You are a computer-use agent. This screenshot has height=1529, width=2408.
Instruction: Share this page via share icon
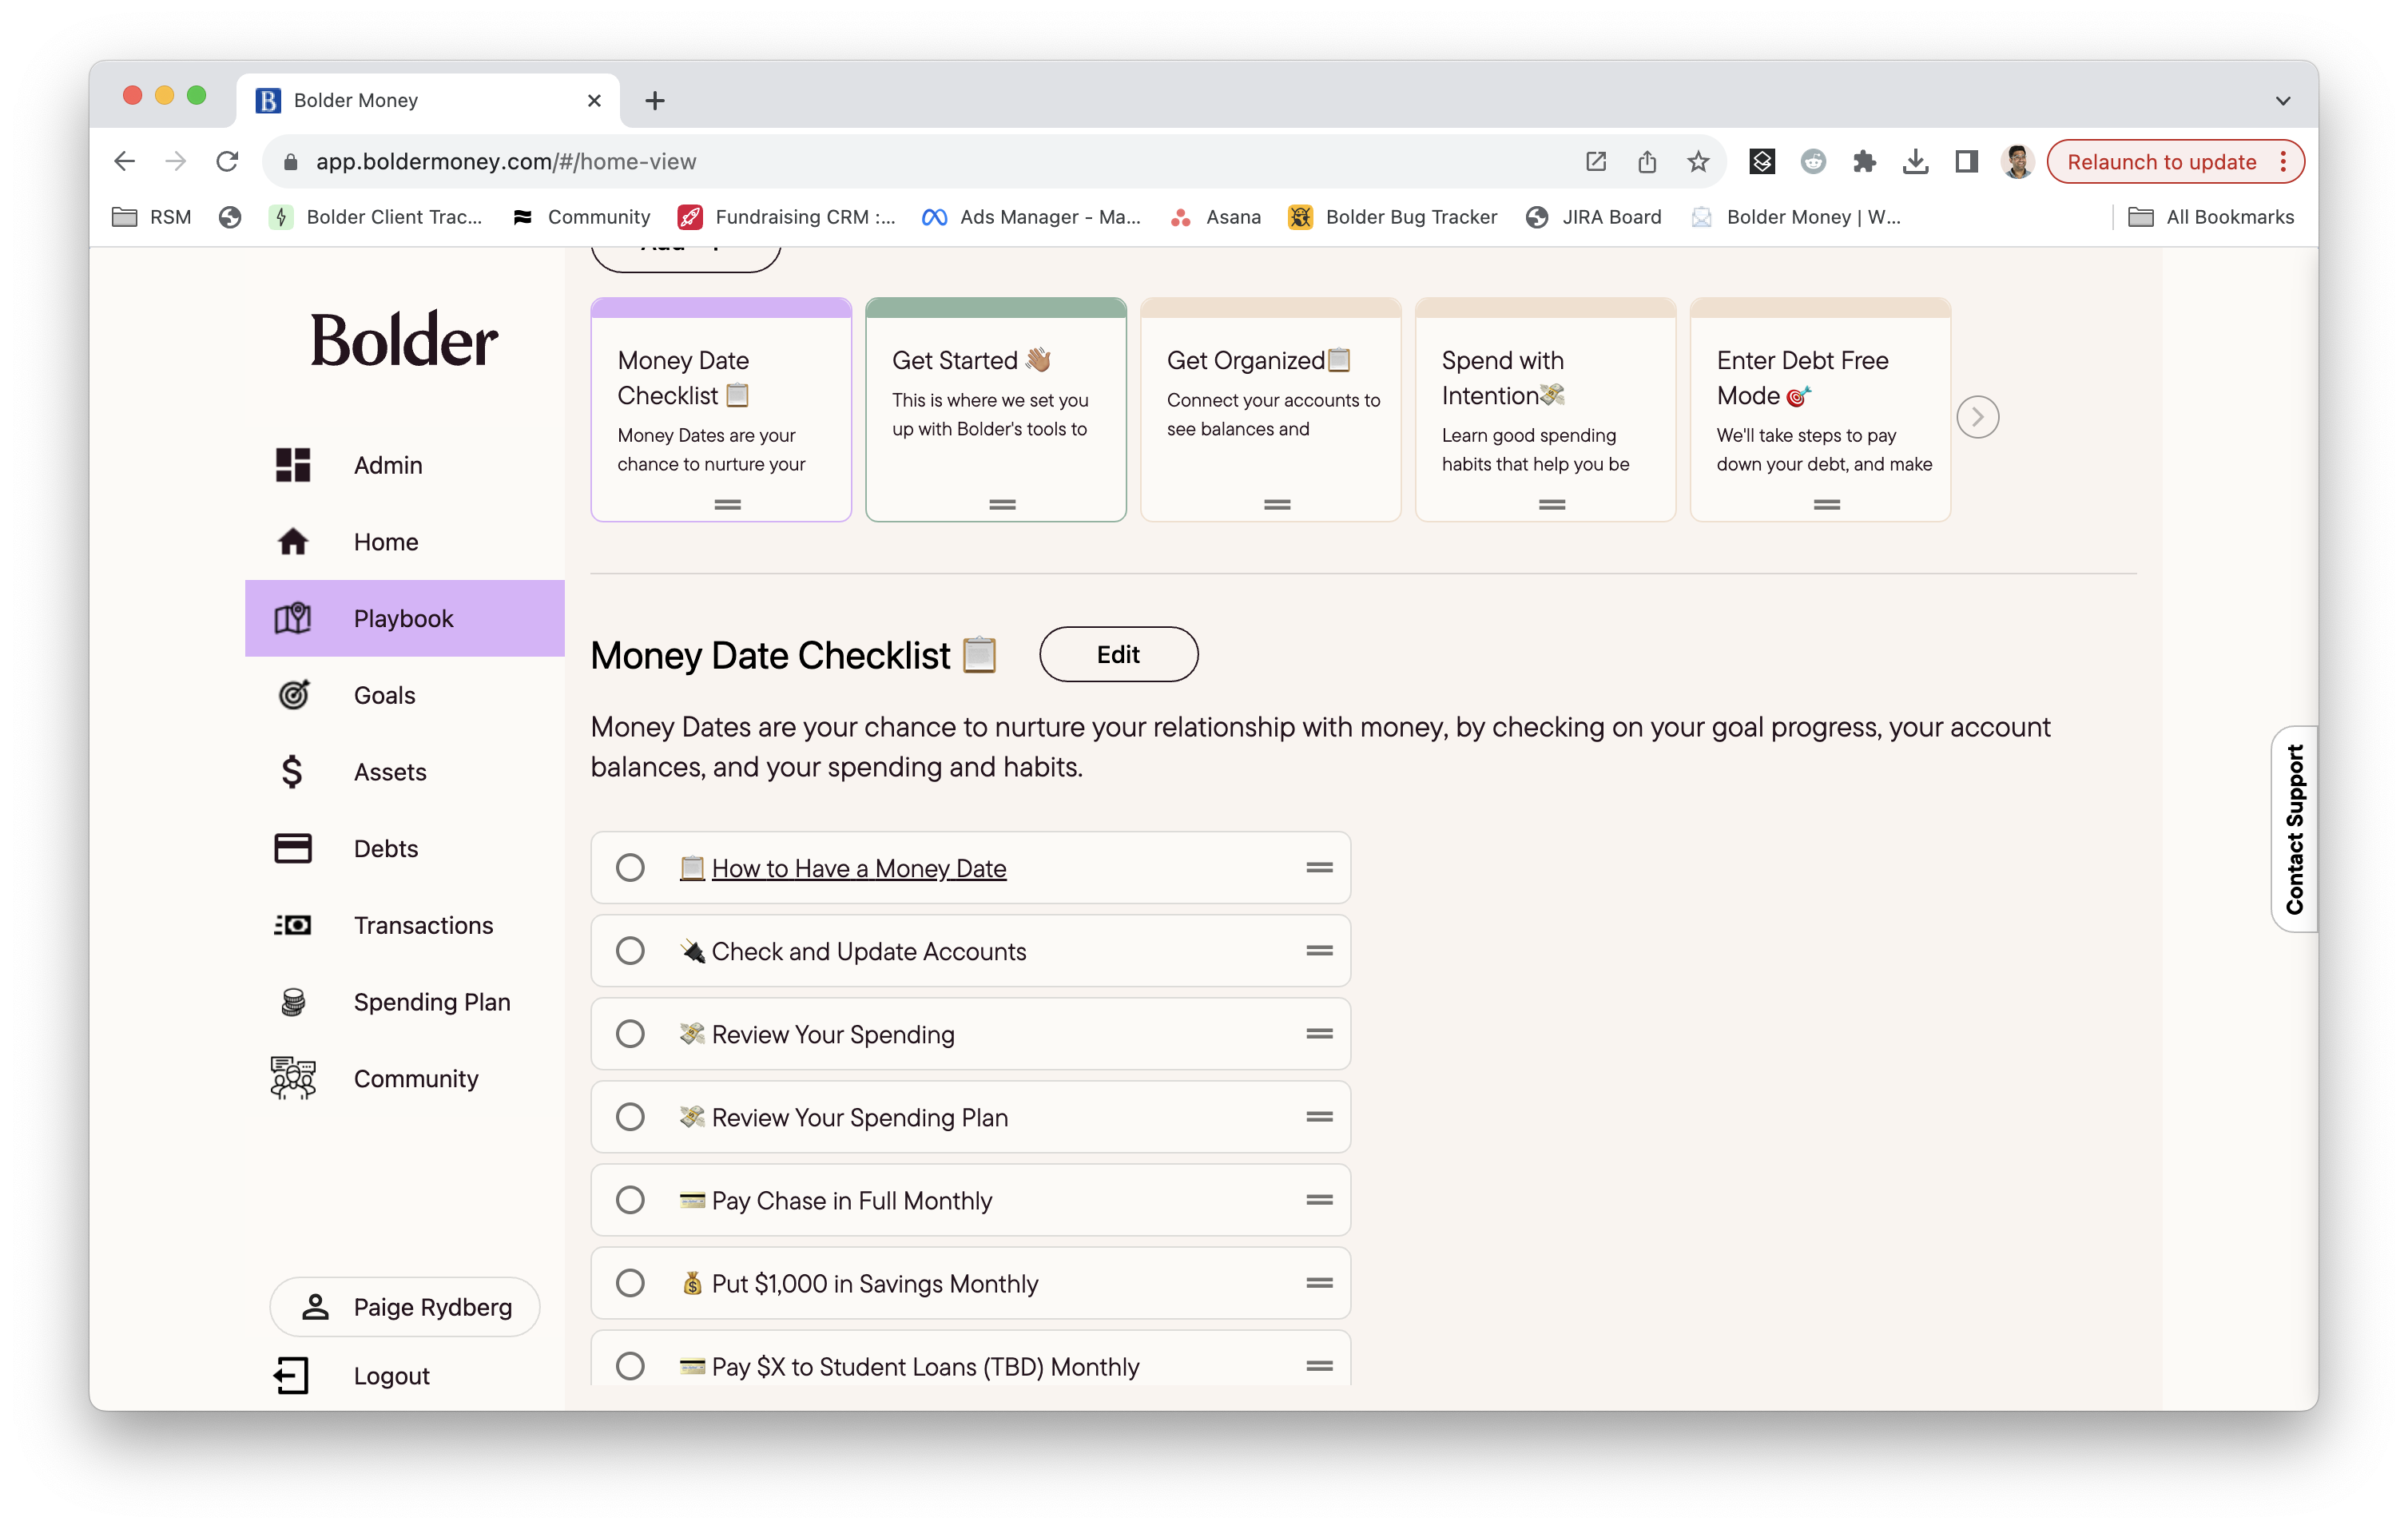click(1647, 161)
